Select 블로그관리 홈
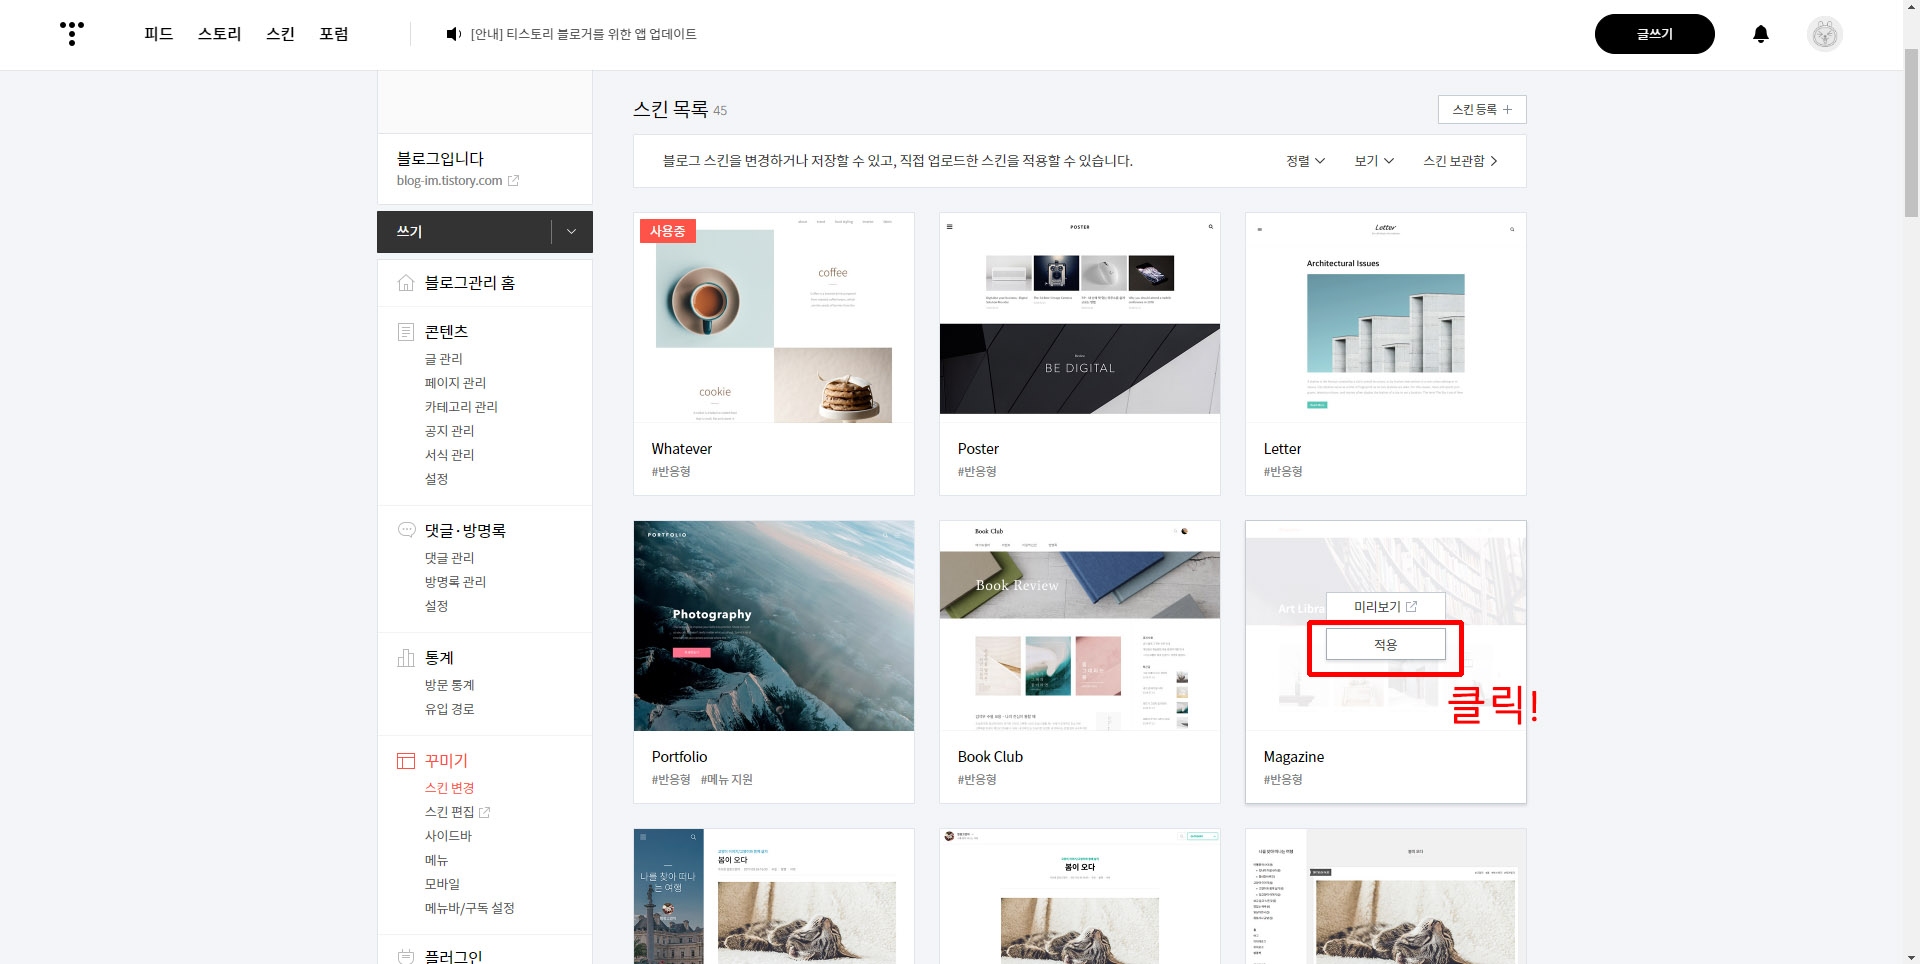 470,283
